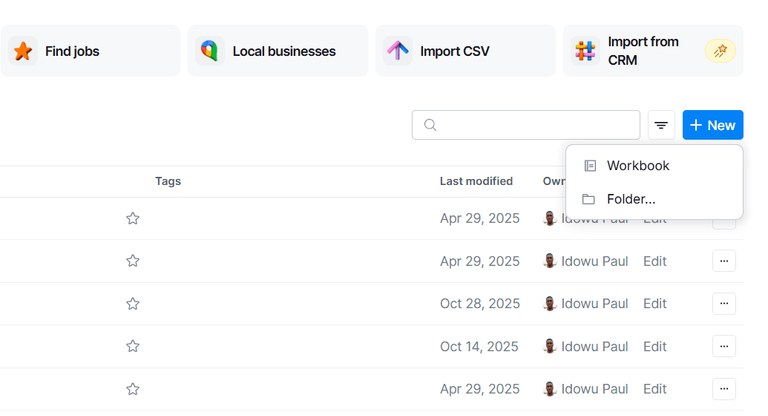Click the blue New button
Image resolution: width=768 pixels, height=416 pixels.
pyautogui.click(x=713, y=125)
